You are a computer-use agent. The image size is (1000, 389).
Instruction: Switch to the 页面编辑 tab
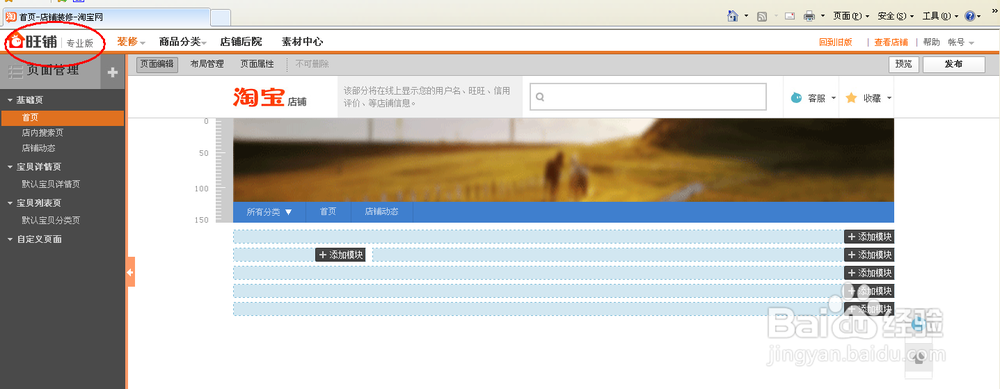click(x=157, y=64)
